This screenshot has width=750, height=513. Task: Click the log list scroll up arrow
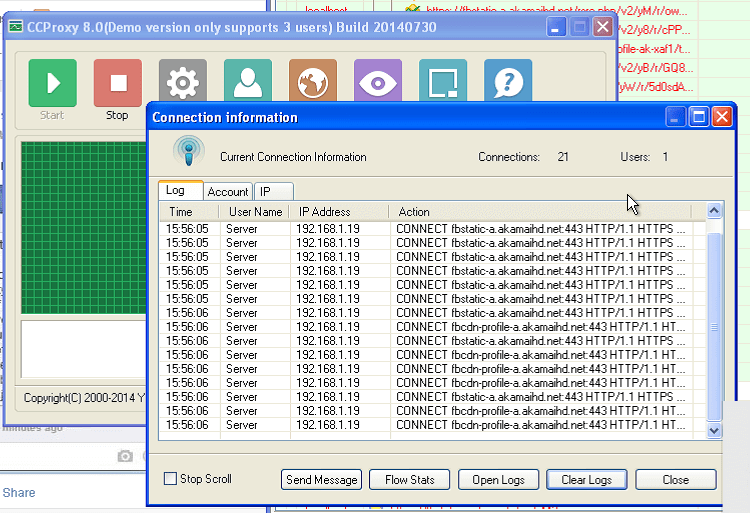(714, 211)
